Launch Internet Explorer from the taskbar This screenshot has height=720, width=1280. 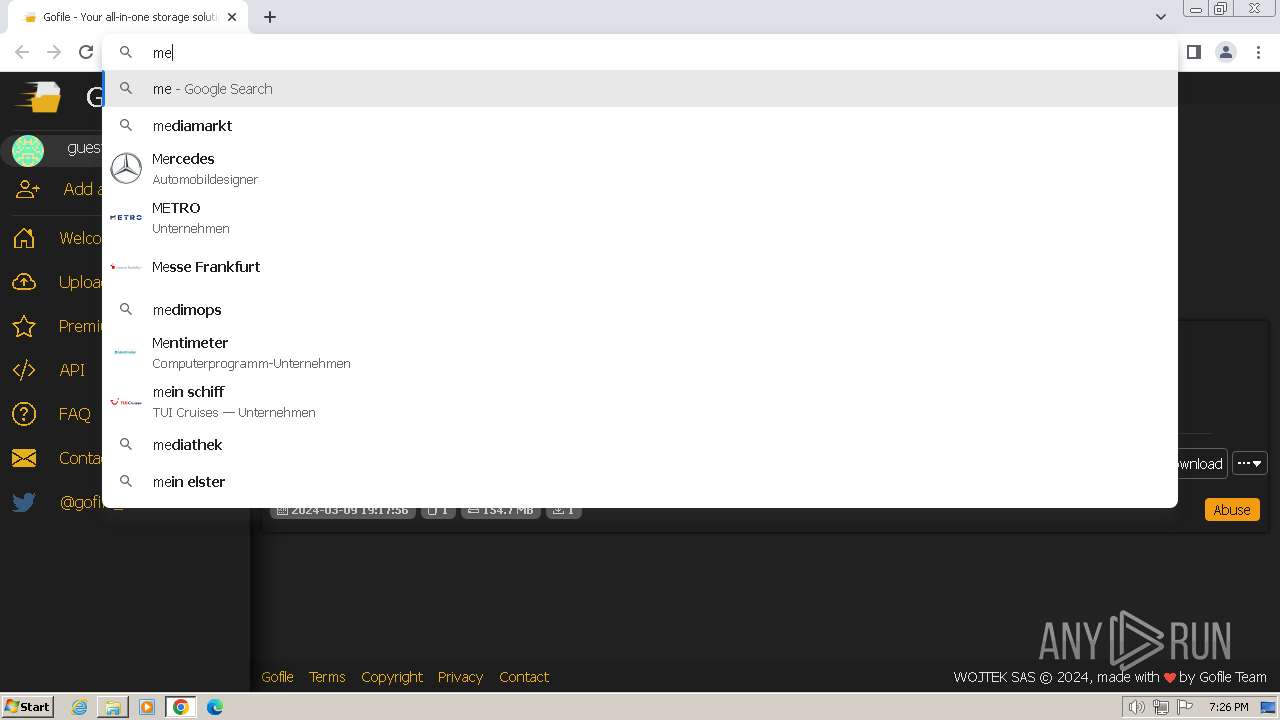click(x=79, y=707)
